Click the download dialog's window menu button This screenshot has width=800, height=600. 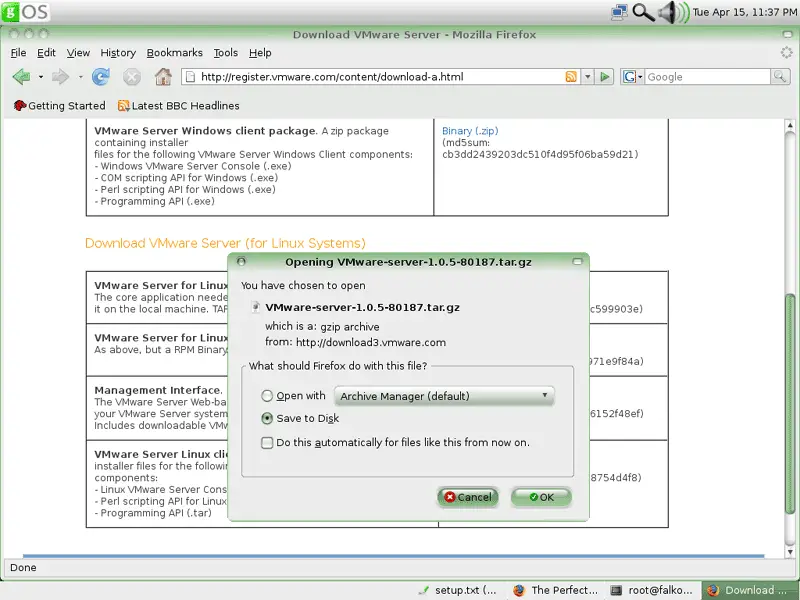pos(241,261)
